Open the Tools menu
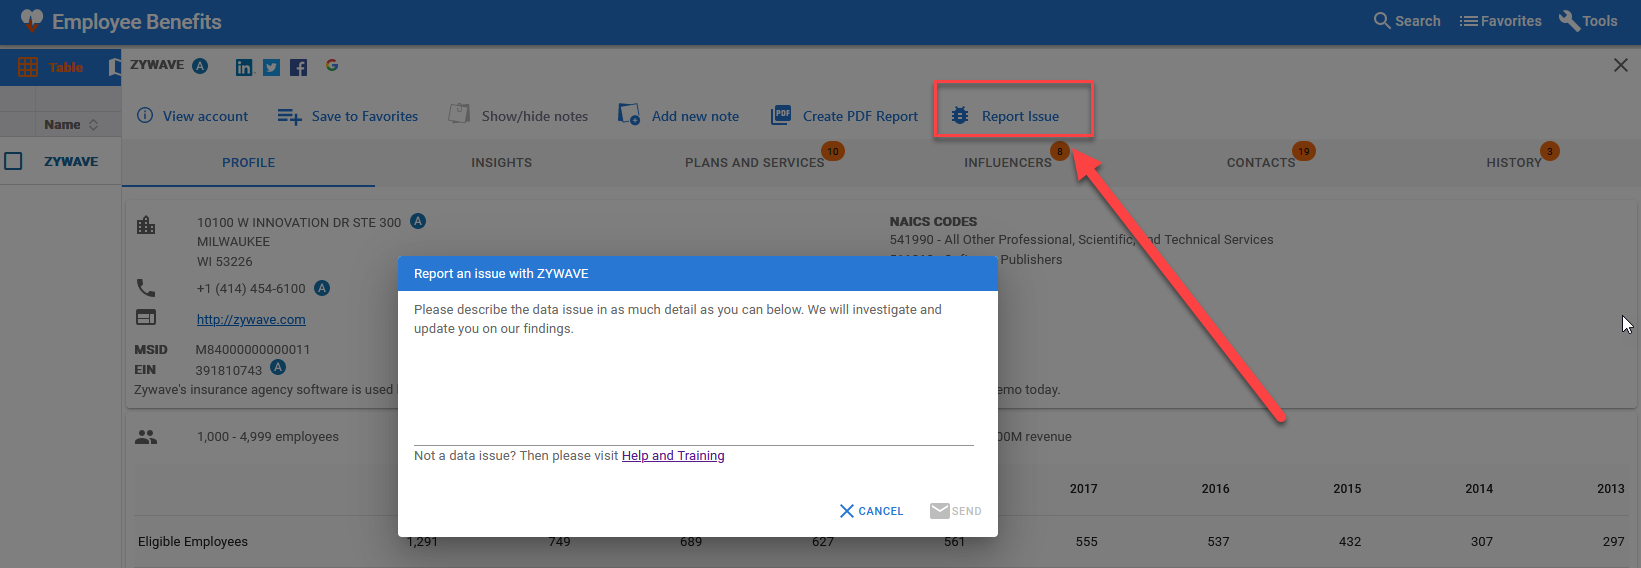This screenshot has width=1641, height=568. [1588, 21]
